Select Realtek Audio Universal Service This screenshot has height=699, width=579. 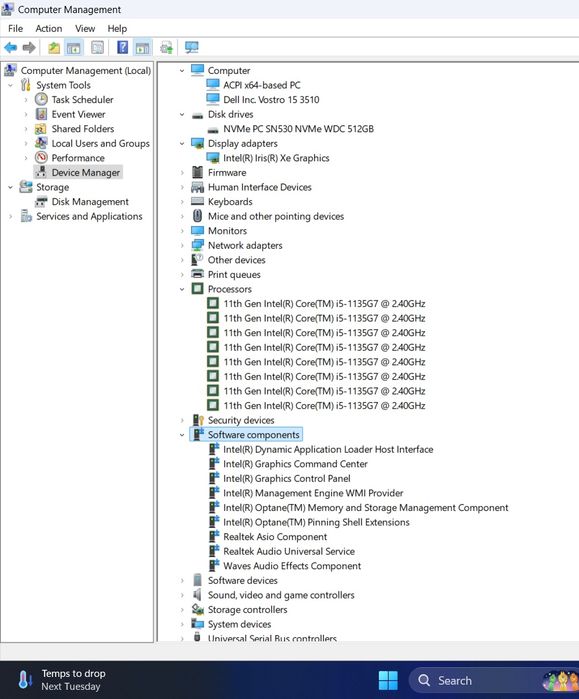point(289,551)
